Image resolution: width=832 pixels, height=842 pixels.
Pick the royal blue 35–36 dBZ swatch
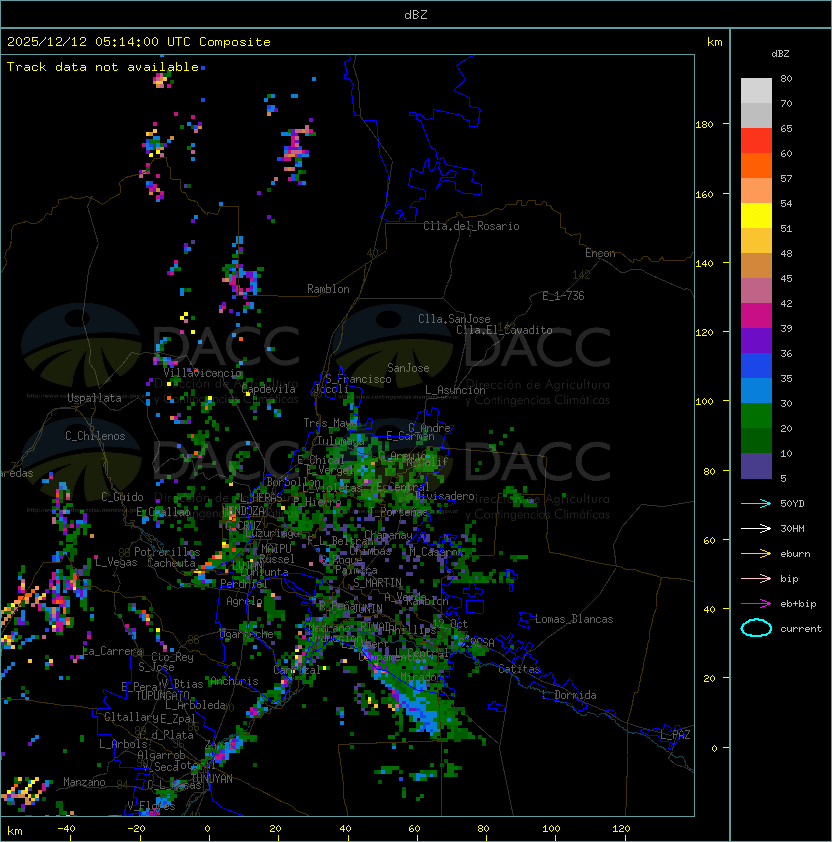tap(756, 366)
